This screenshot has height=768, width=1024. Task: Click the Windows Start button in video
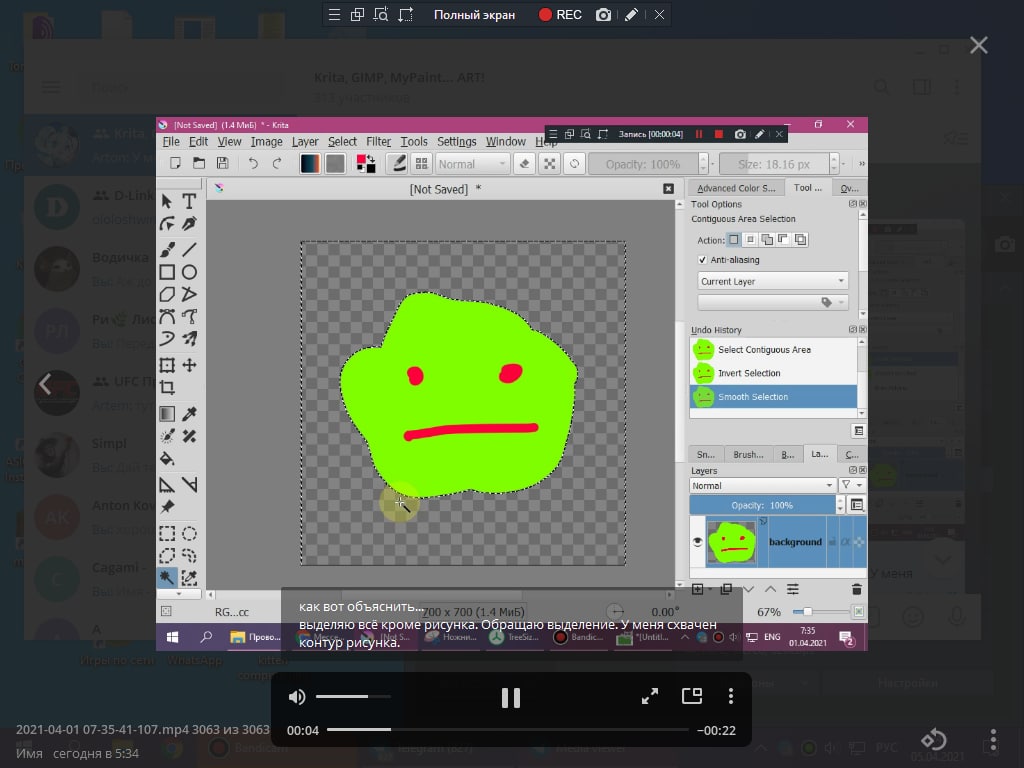pos(172,637)
